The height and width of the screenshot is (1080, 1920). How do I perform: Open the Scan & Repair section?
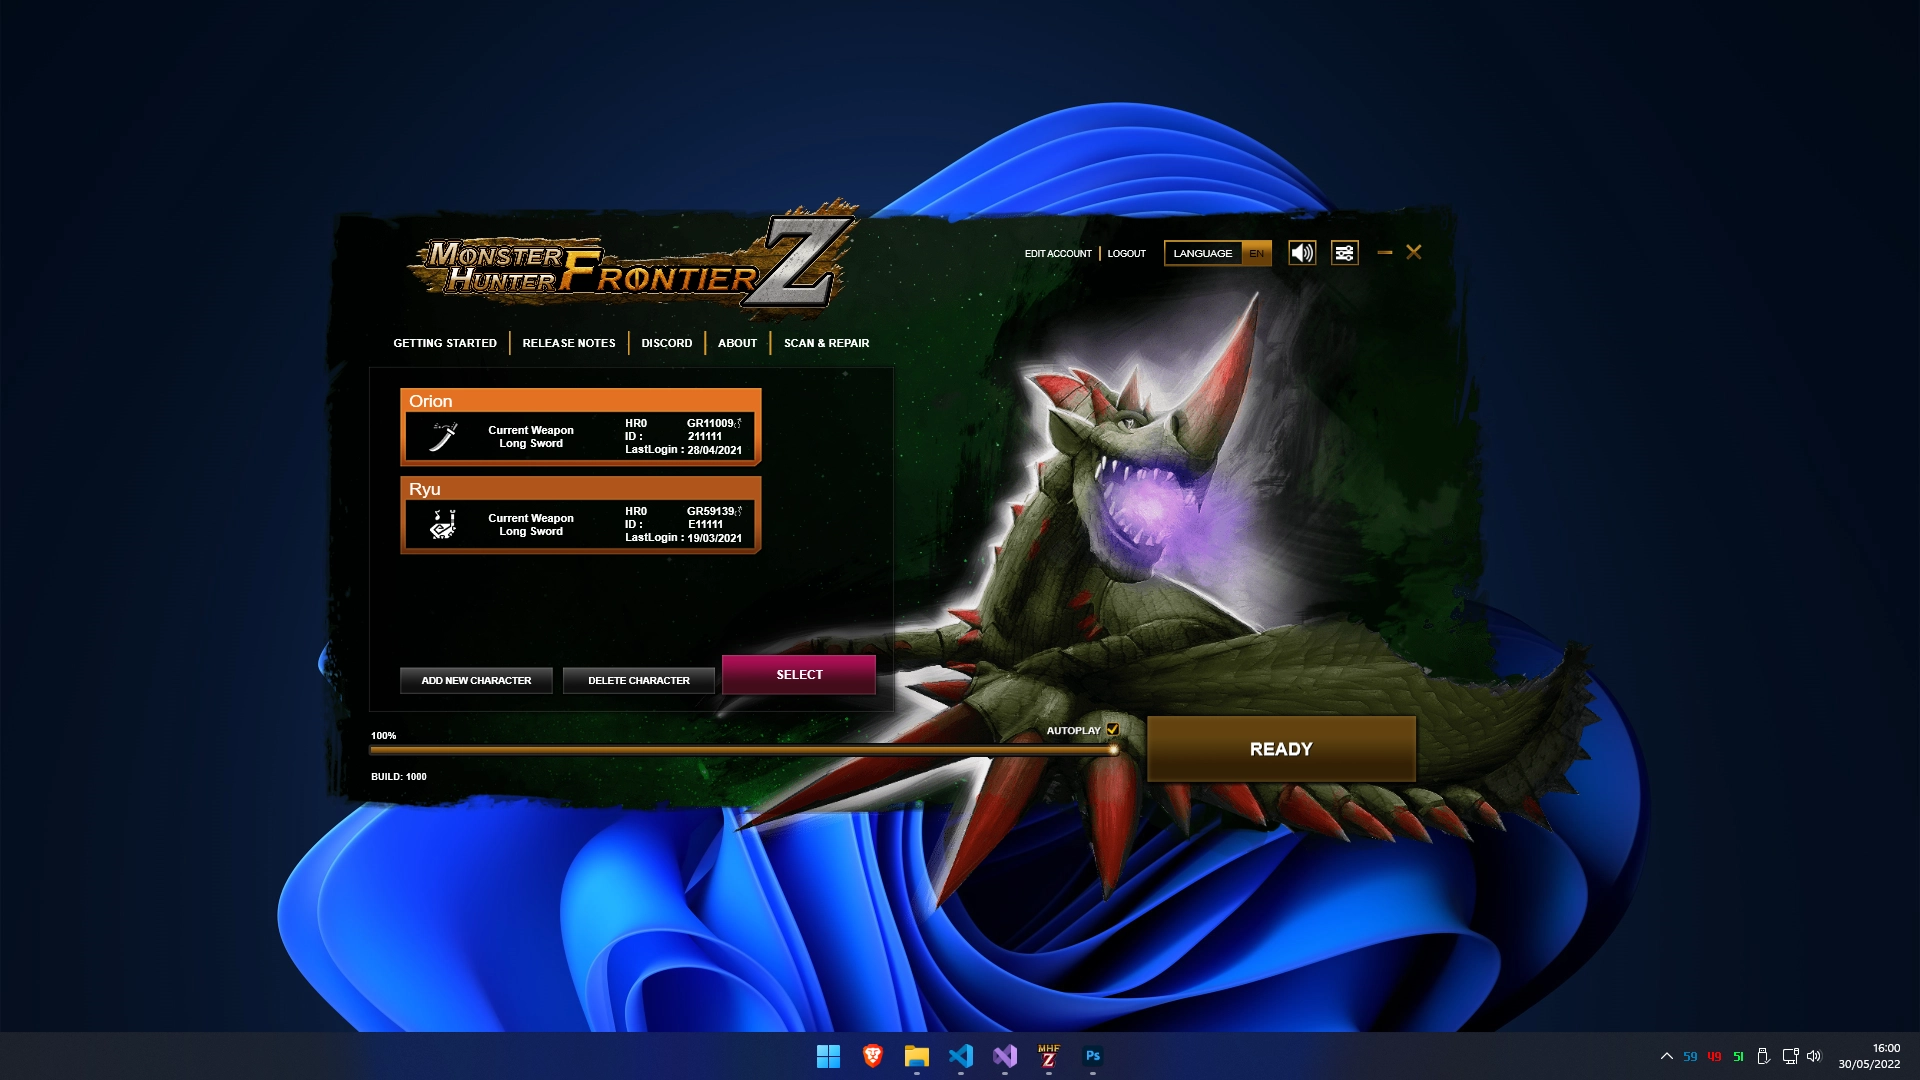coord(827,343)
